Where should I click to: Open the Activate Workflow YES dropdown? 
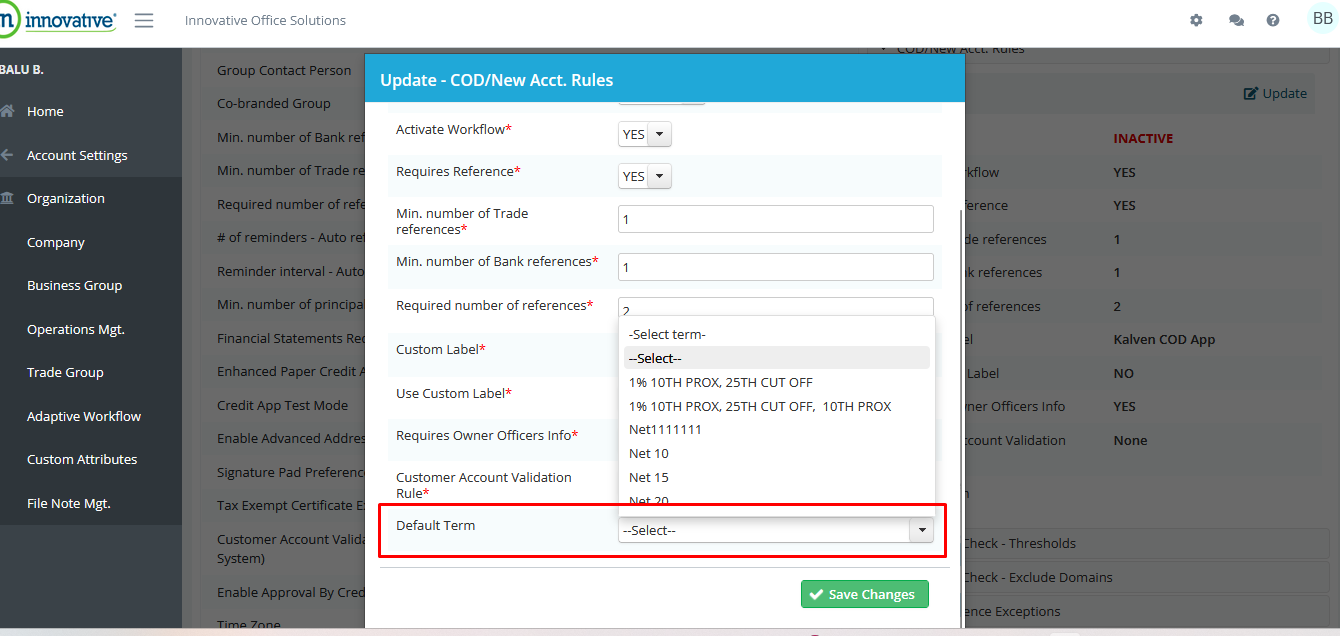tap(645, 134)
